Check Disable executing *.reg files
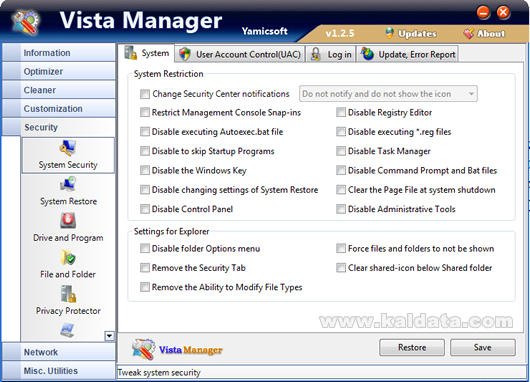530x382 pixels. point(341,132)
